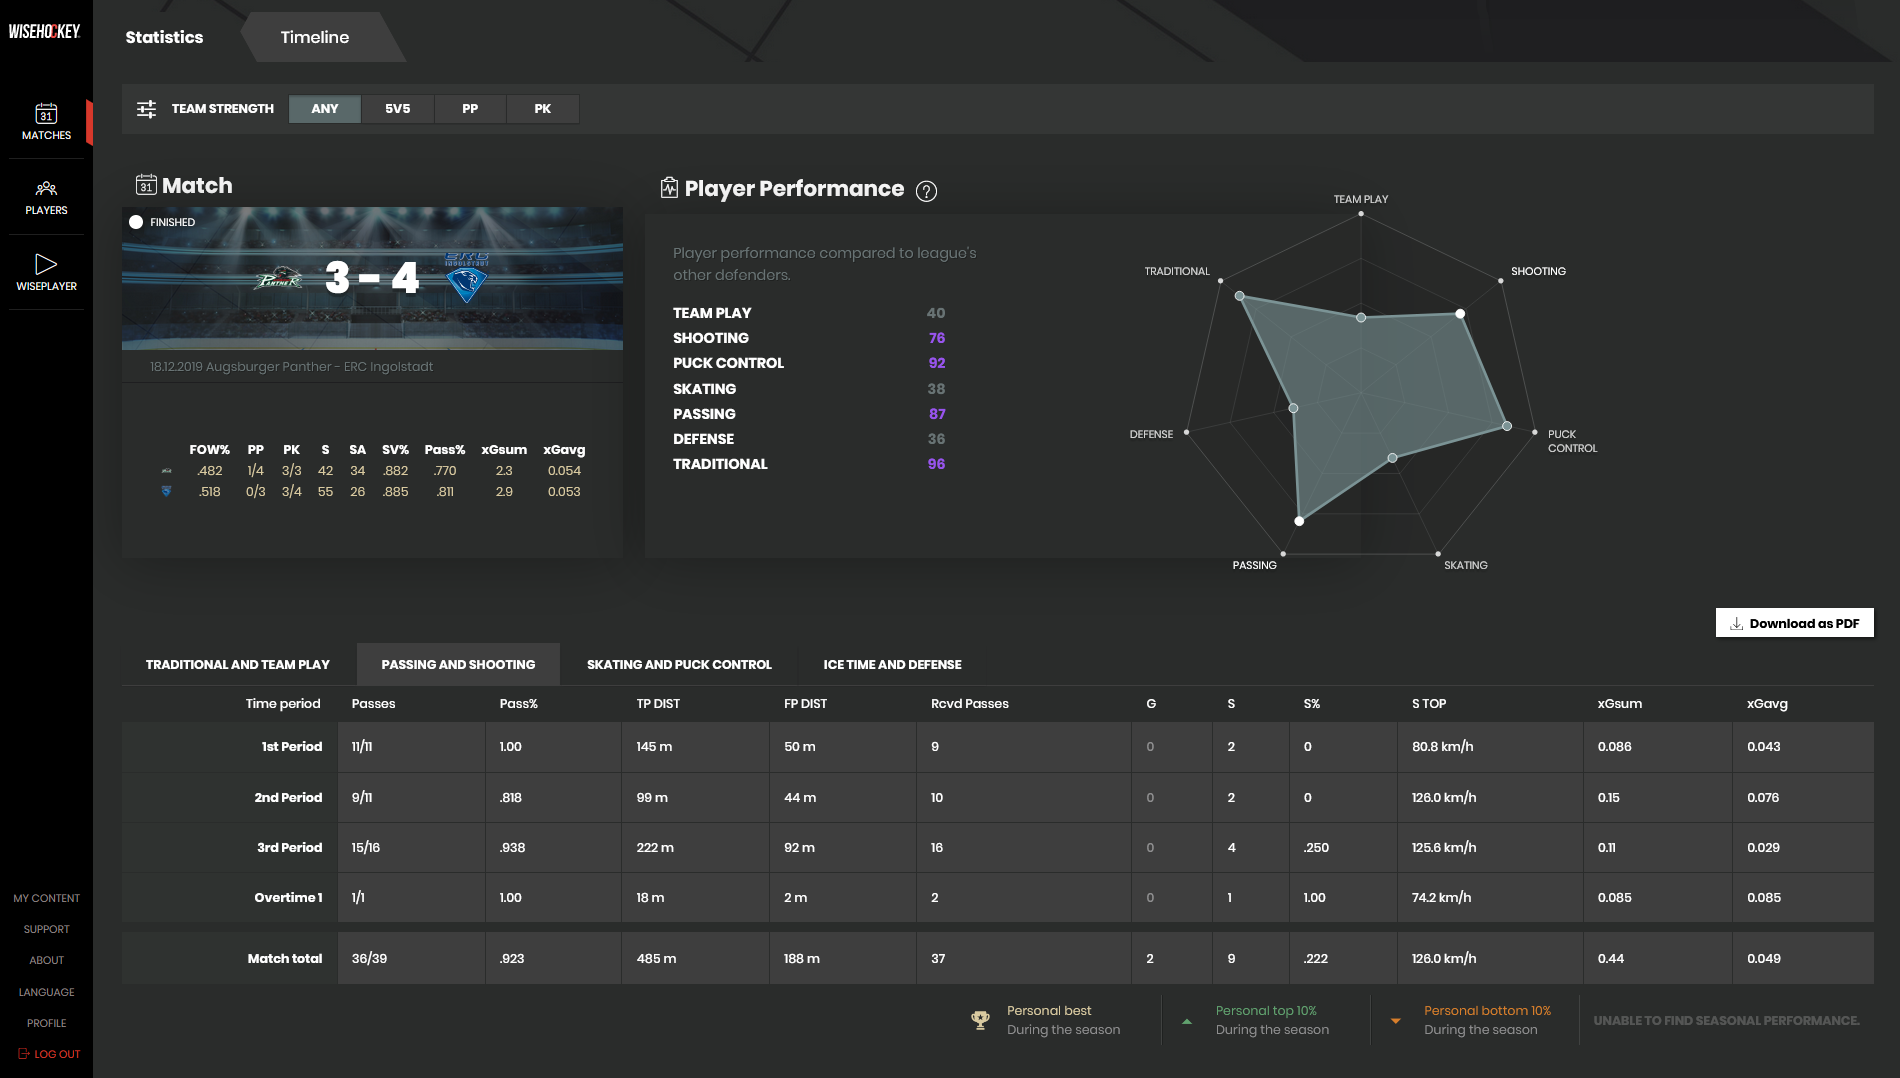Open My Content link
This screenshot has width=1900, height=1078.
pos(46,898)
